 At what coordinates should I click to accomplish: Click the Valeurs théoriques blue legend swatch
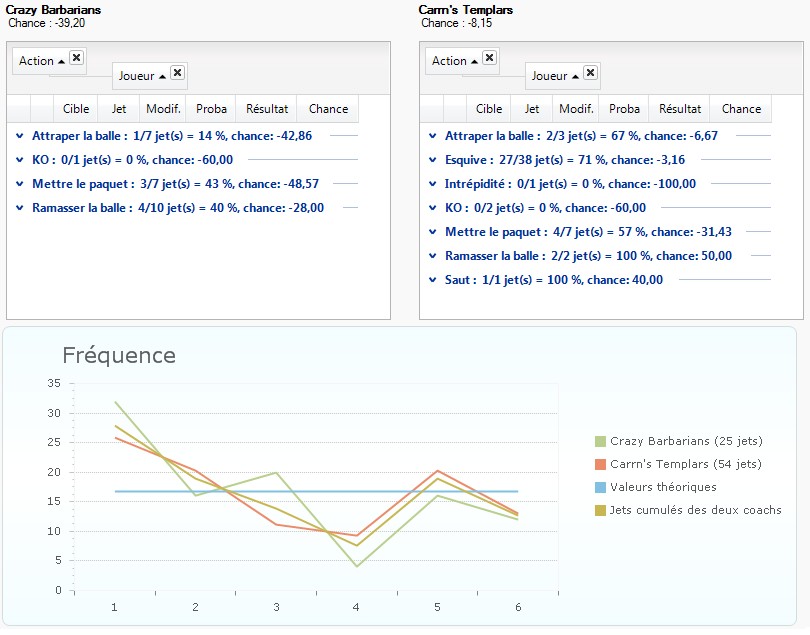click(600, 487)
